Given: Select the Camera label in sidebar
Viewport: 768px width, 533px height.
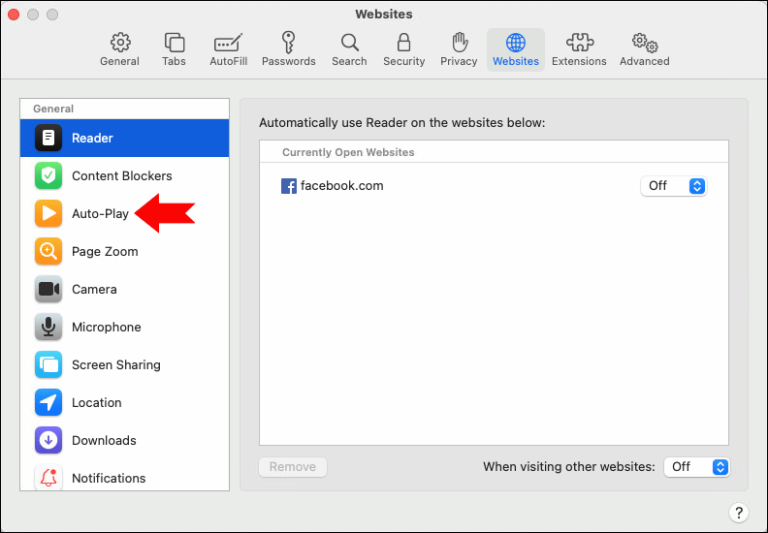Looking at the screenshot, I should coord(94,289).
